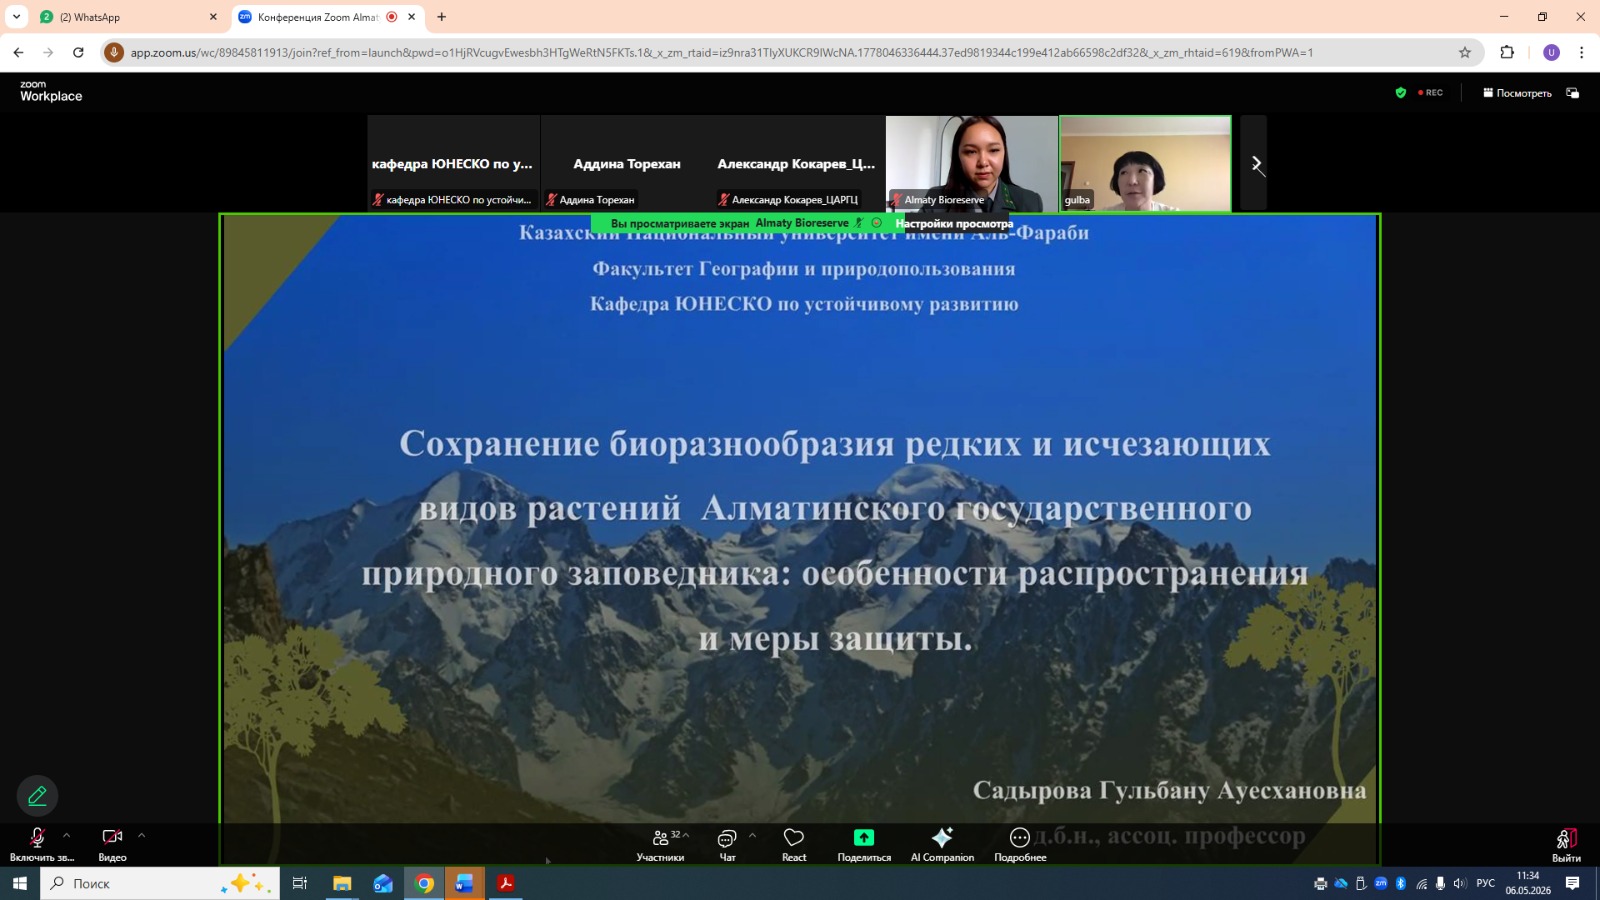This screenshot has width=1600, height=900.
Task: Expand chat options arrow beside Чат
Action: click(752, 835)
